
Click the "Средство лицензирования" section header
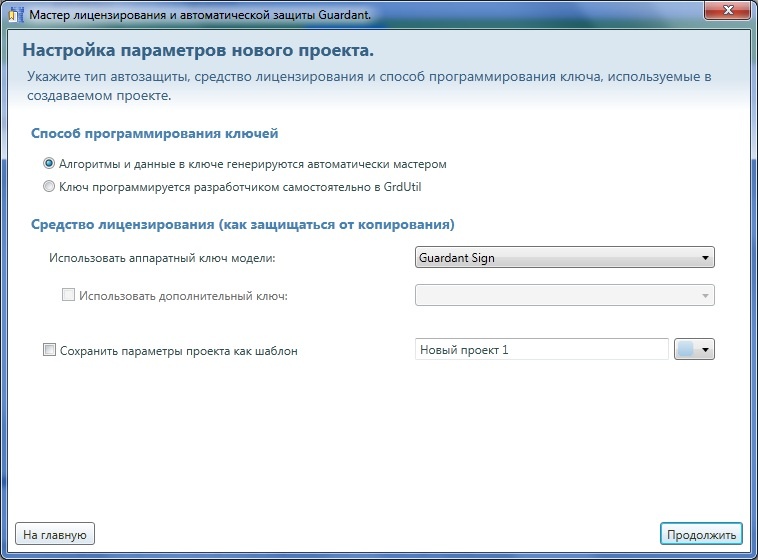(x=243, y=223)
